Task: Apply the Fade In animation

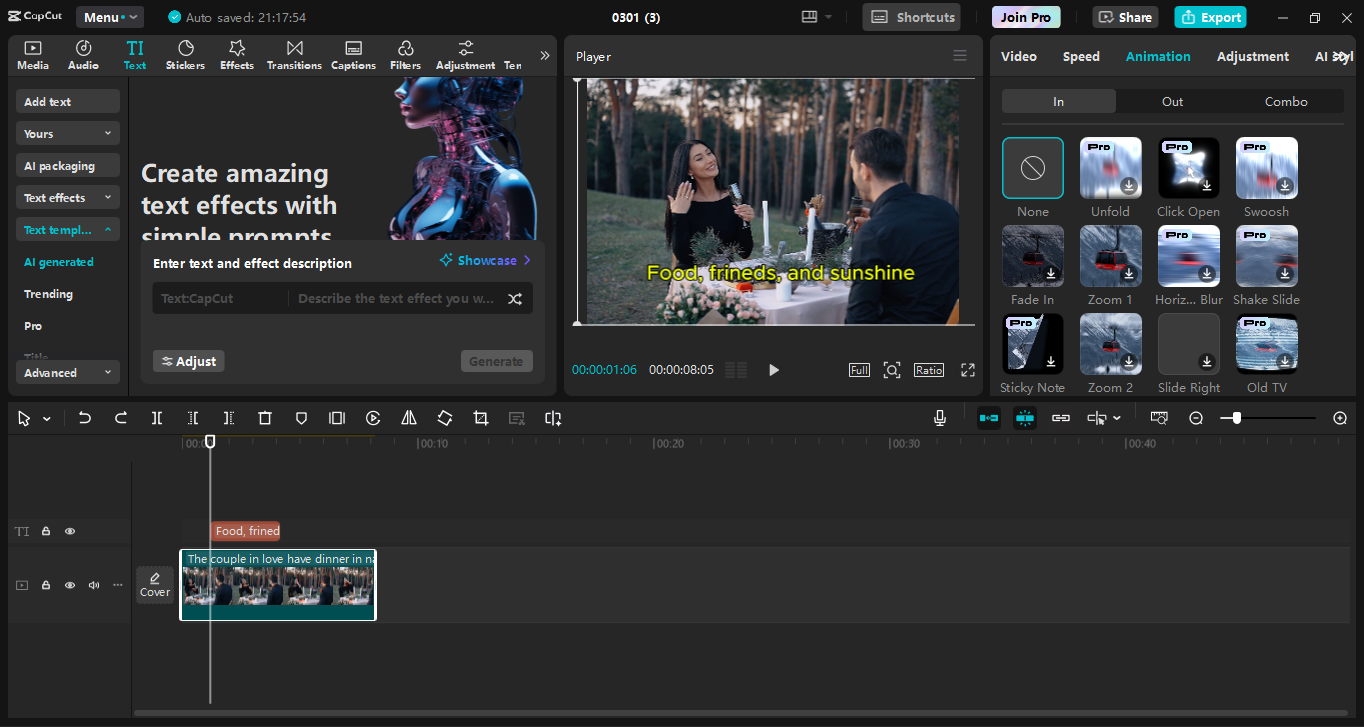Action: coord(1032,256)
